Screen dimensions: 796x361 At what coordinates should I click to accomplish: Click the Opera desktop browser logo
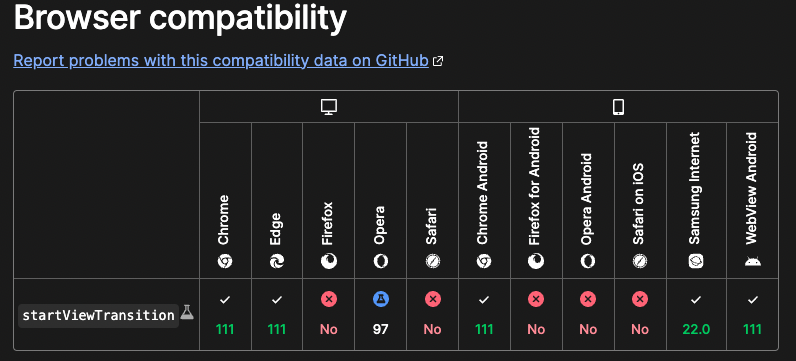coord(380,261)
